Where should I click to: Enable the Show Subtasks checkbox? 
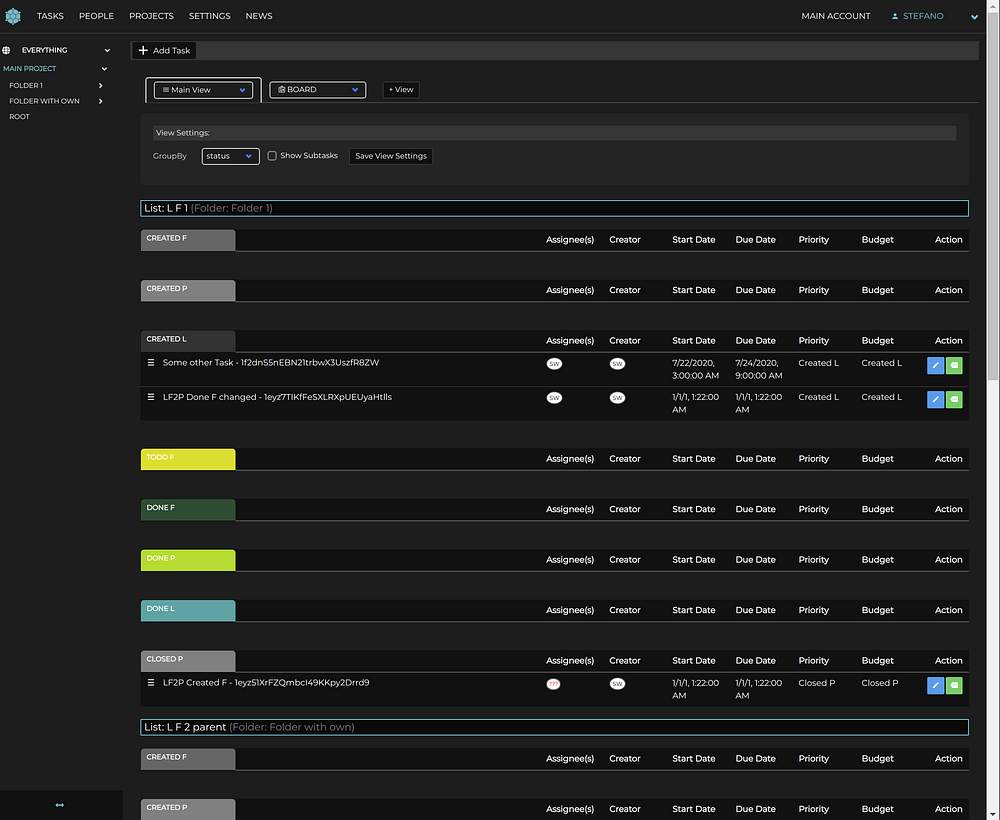point(272,156)
